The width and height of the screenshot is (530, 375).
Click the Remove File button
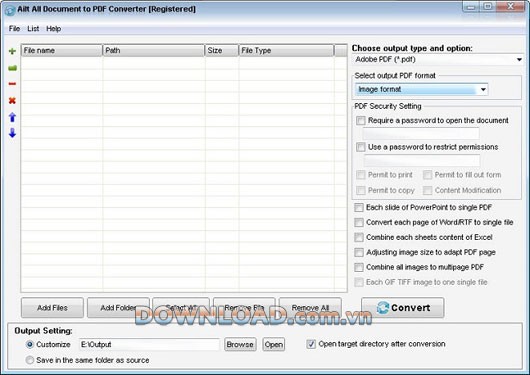[x=244, y=308]
